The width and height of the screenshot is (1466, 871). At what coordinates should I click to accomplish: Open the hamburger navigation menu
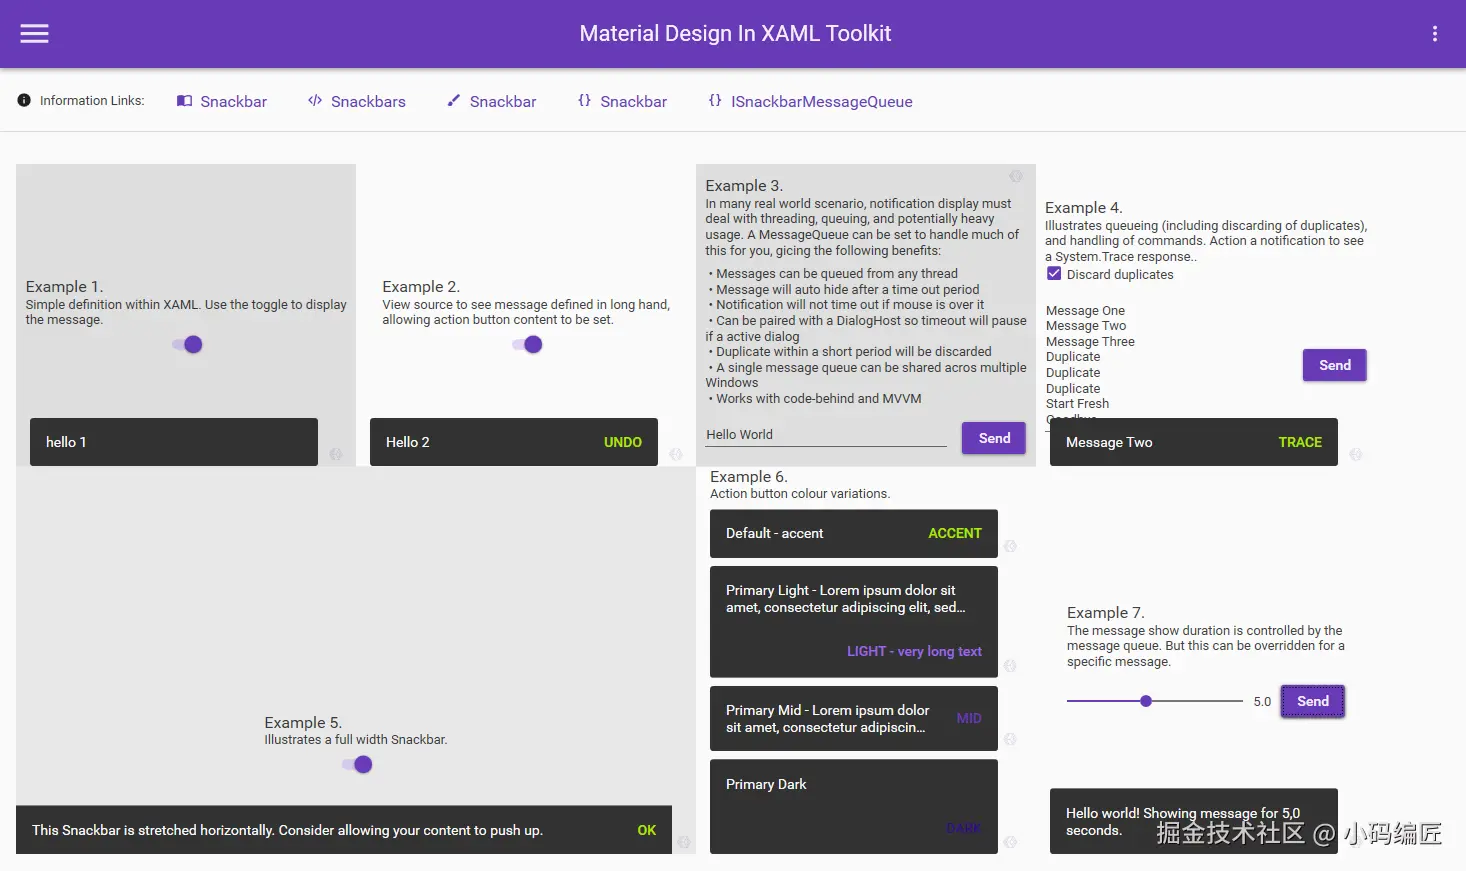click(34, 34)
